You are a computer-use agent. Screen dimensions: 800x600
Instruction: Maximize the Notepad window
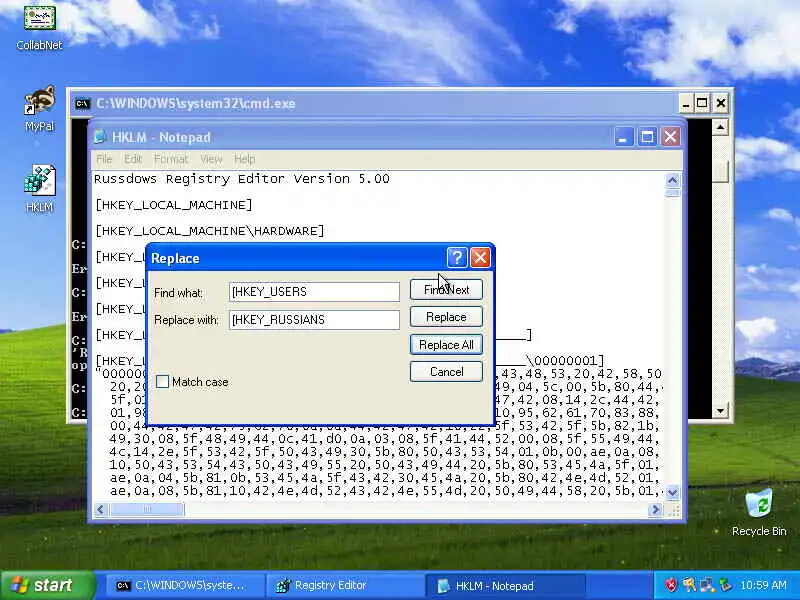[x=647, y=137]
